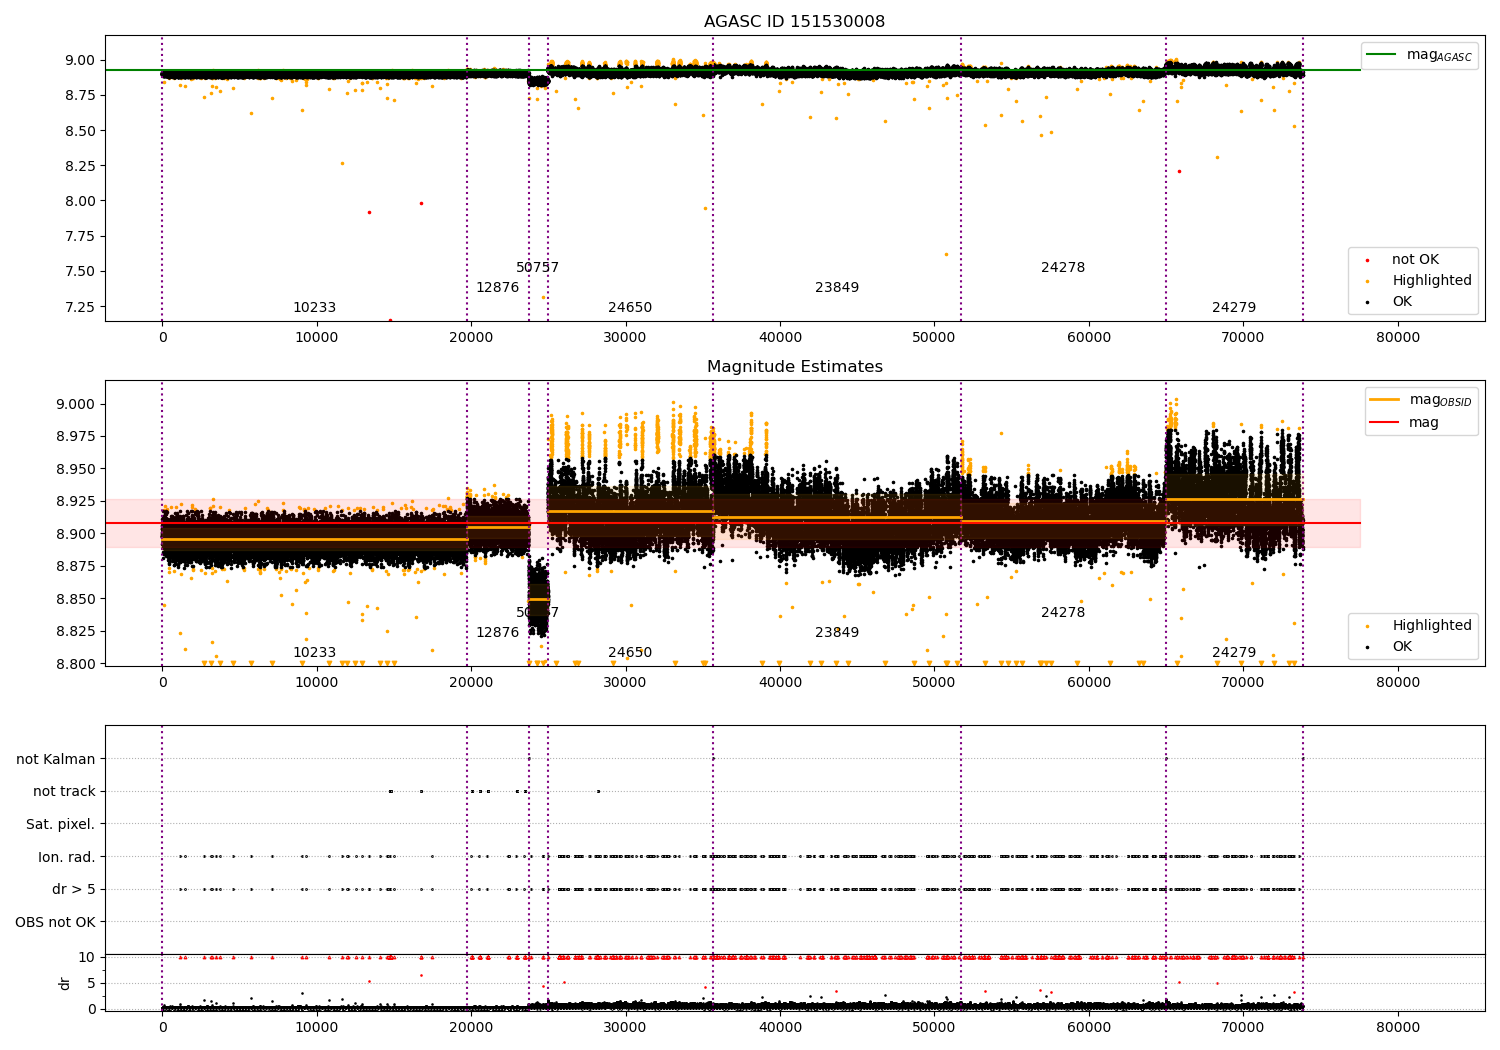Viewport: 1500px width, 1050px height.
Task: Click the 8.850 y-axis tick label
Action: (75, 600)
